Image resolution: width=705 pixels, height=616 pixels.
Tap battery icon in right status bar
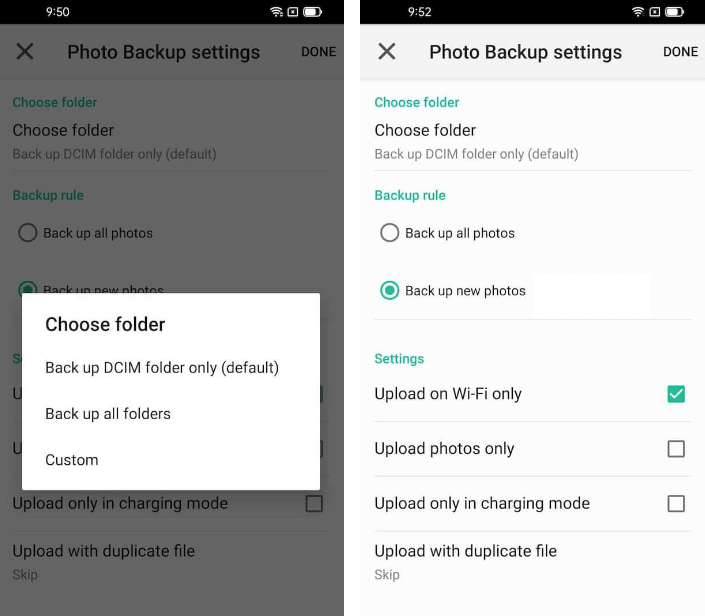674,12
